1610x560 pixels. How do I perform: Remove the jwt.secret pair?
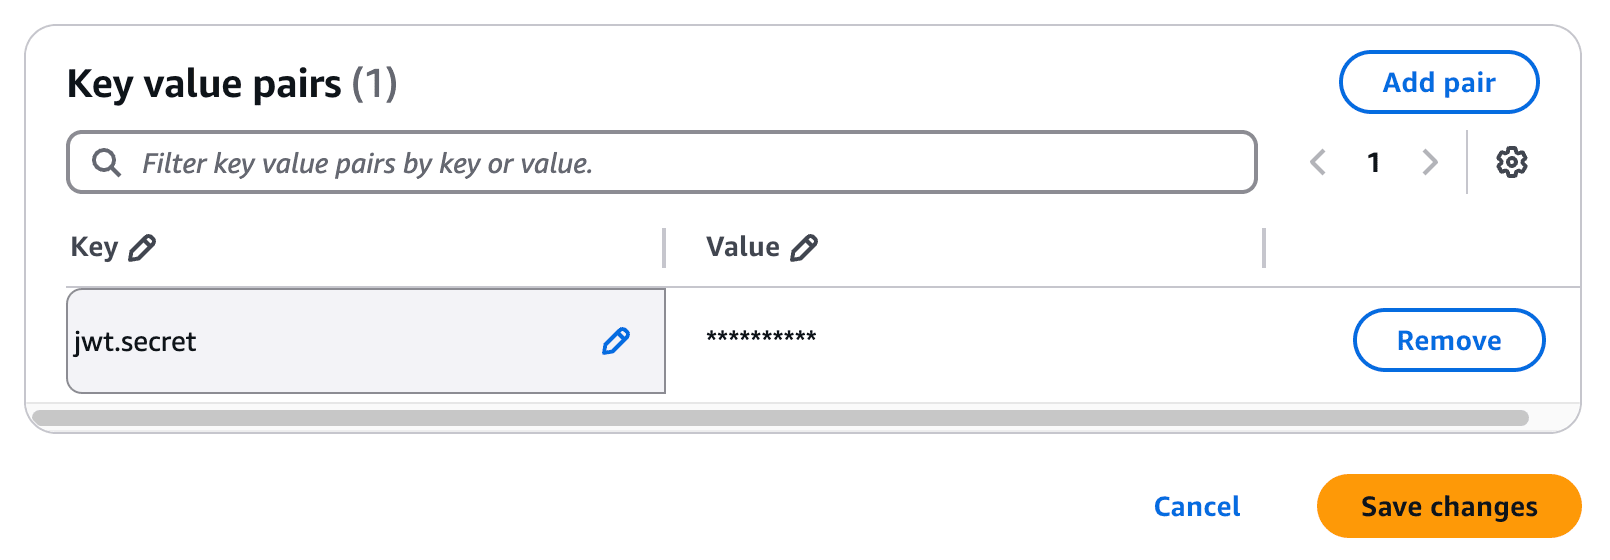point(1449,340)
